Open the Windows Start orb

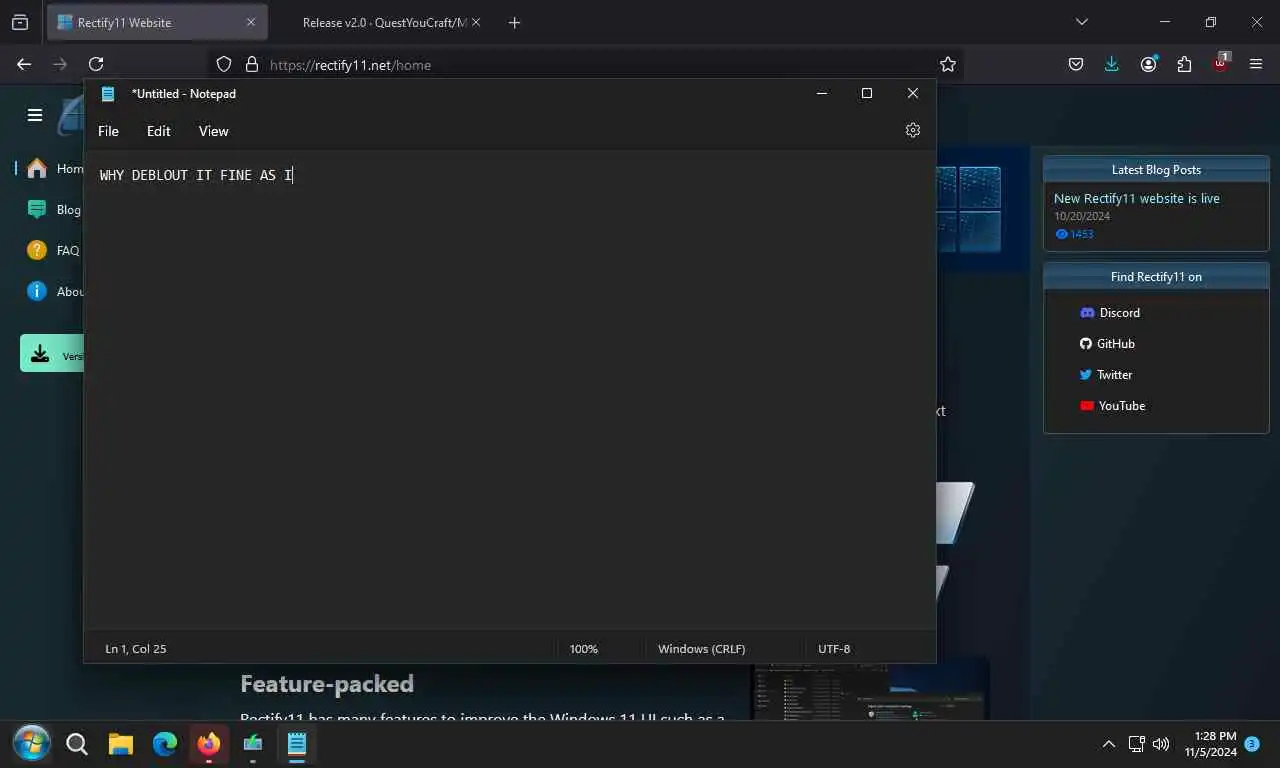(x=31, y=743)
